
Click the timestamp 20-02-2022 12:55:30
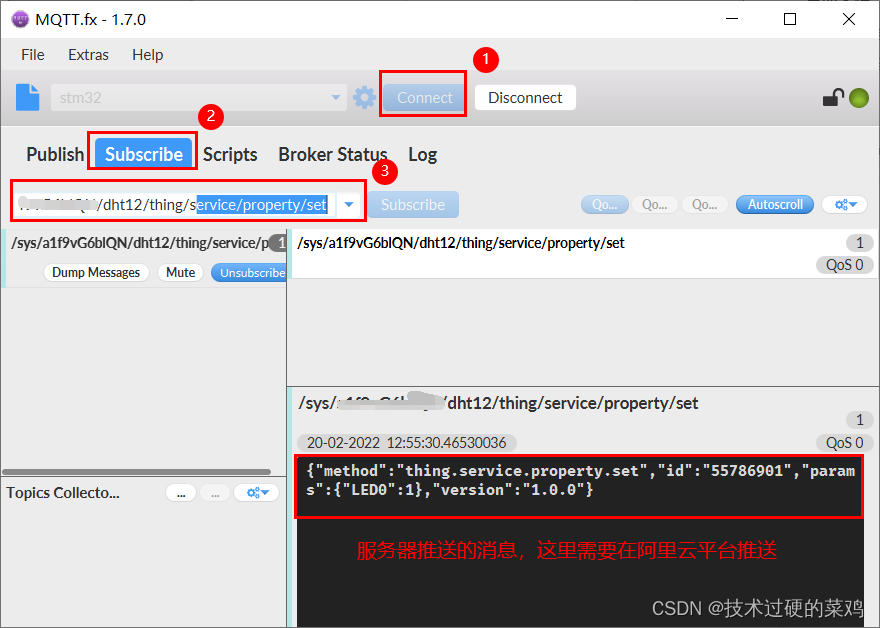(406, 443)
